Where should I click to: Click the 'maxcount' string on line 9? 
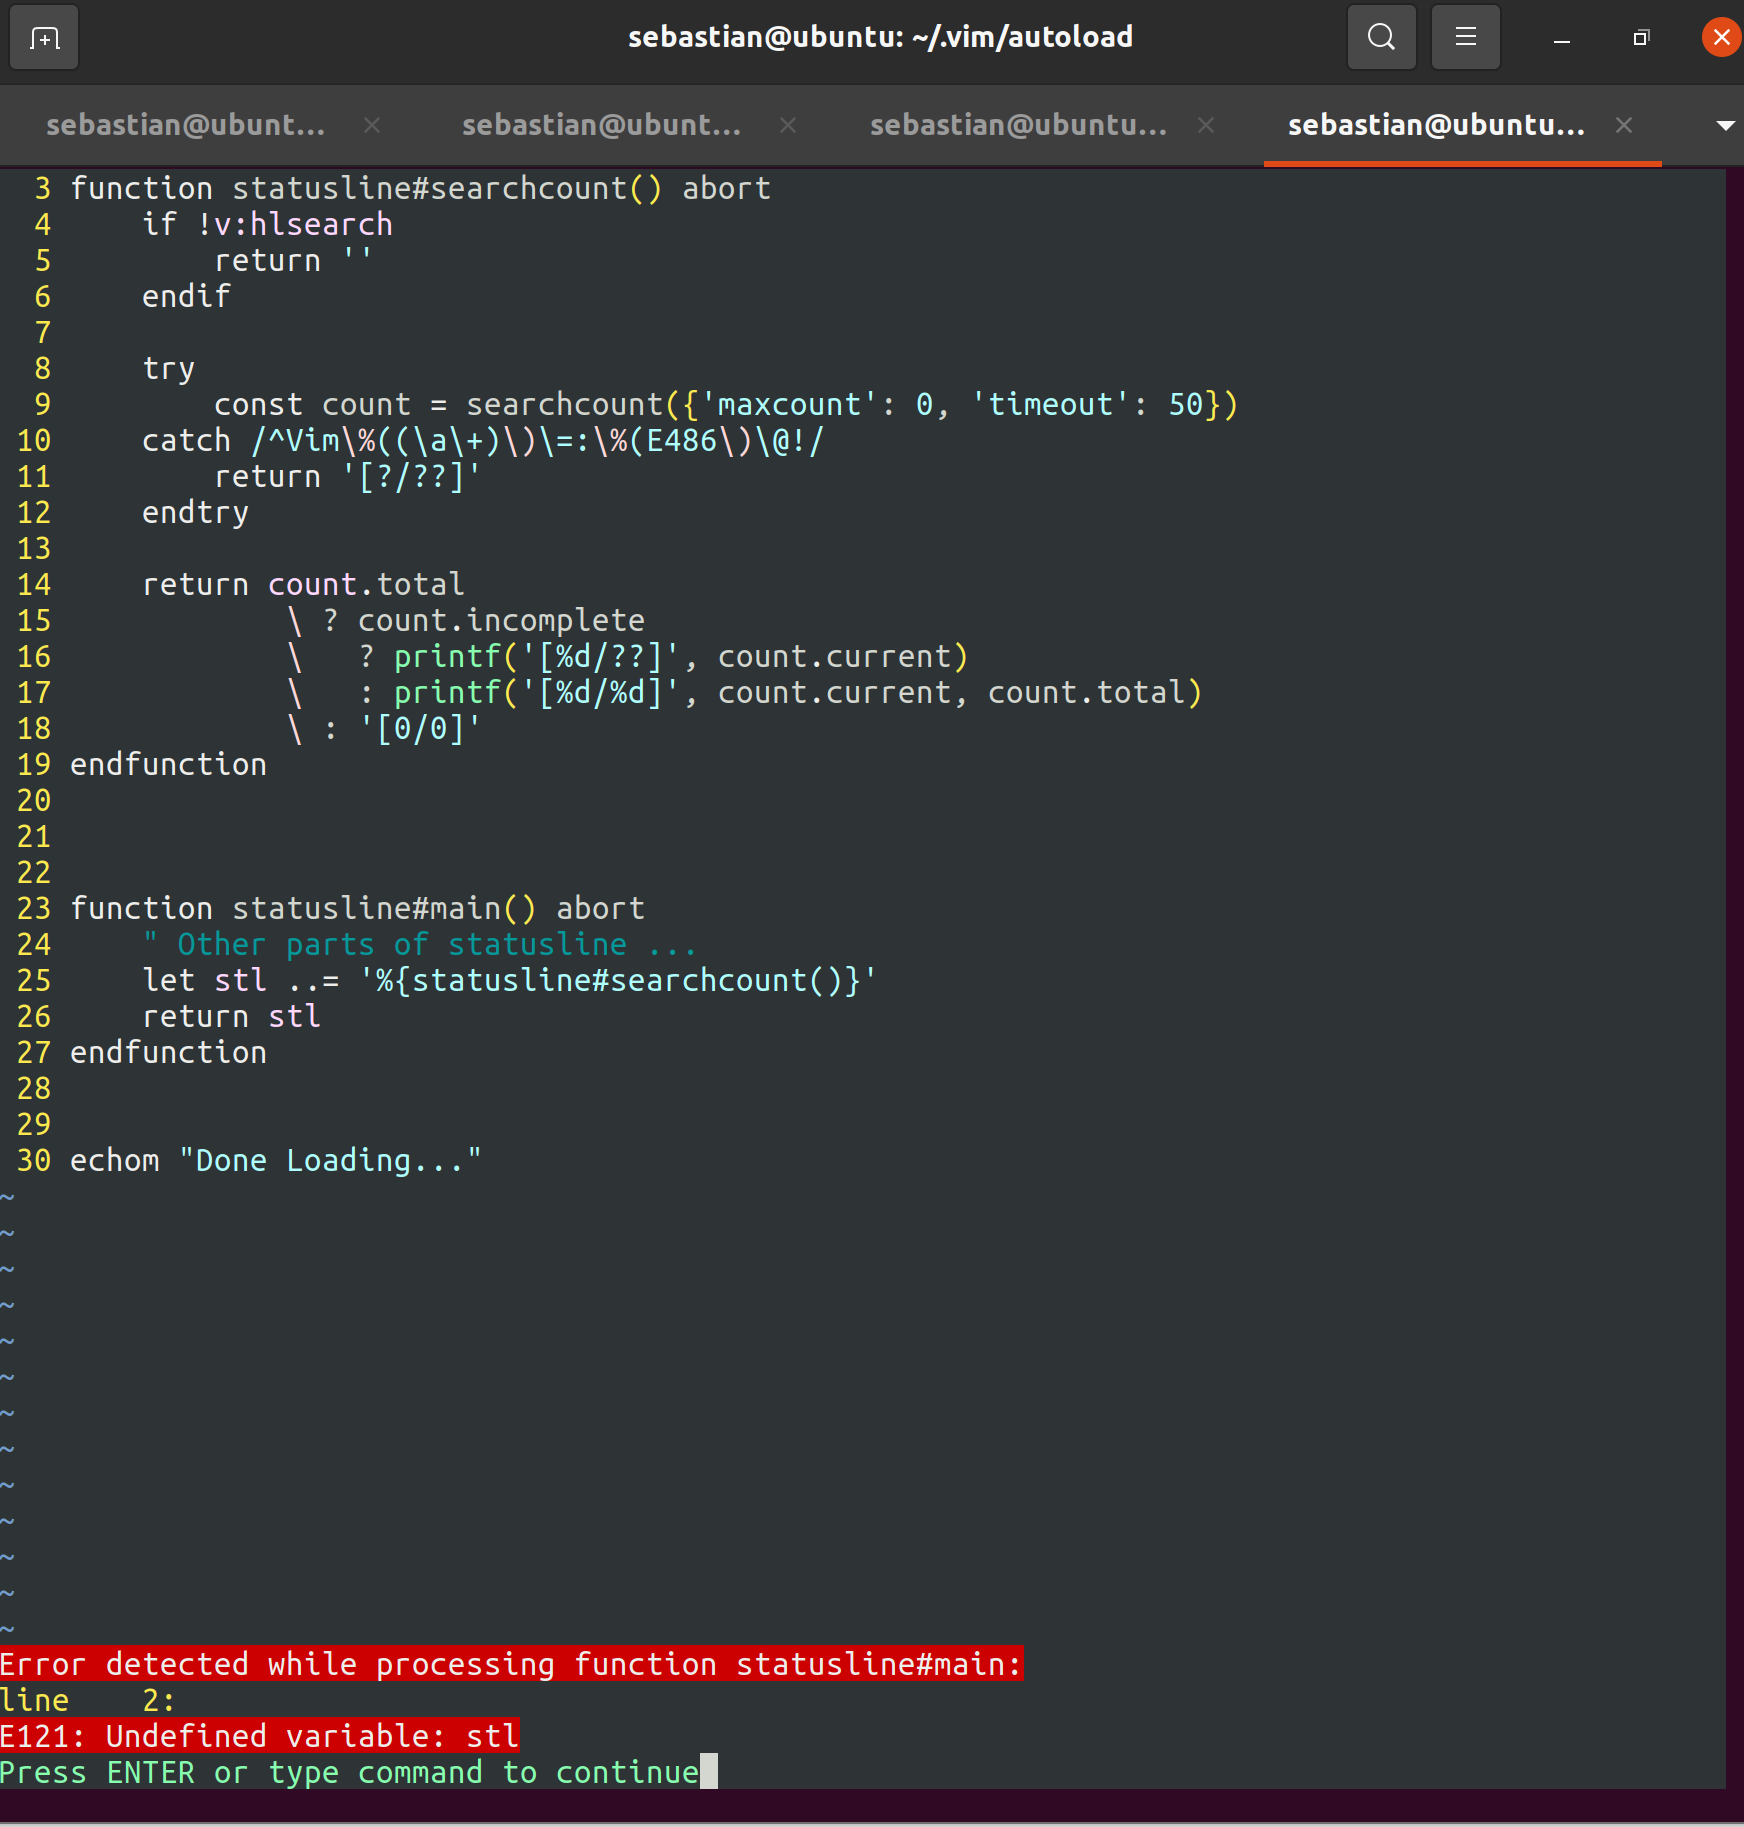click(x=789, y=404)
